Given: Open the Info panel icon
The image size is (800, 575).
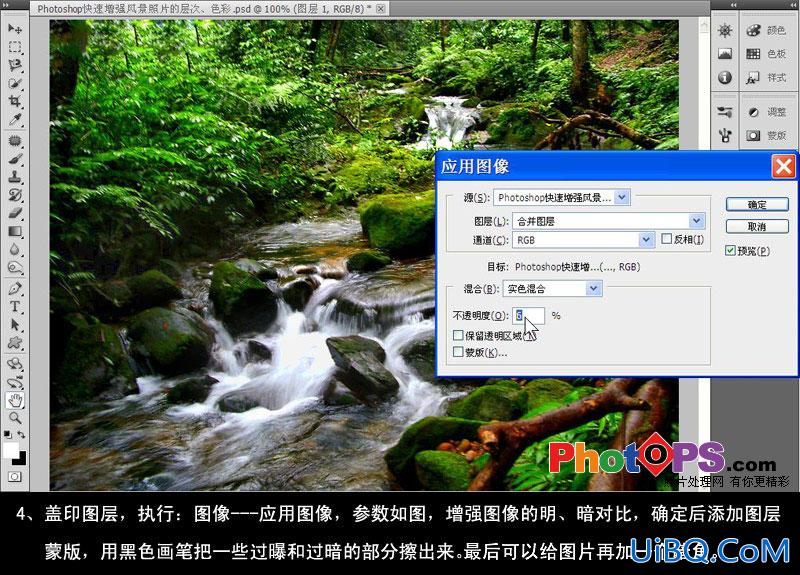Looking at the screenshot, I should pyautogui.click(x=724, y=77).
